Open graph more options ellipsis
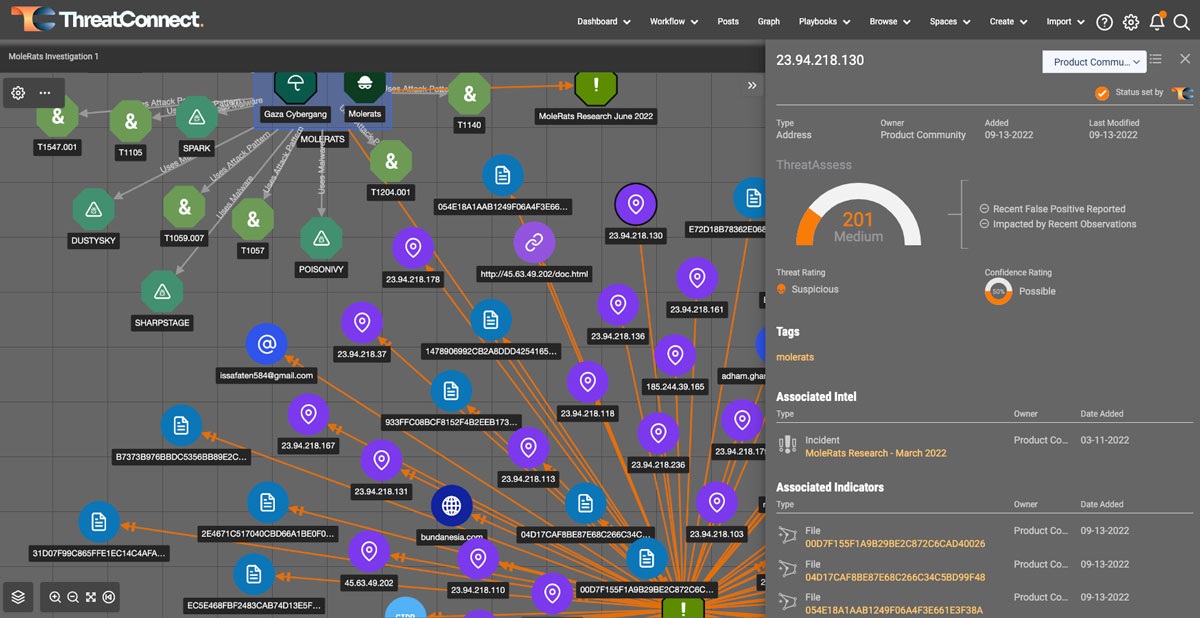 [x=45, y=93]
